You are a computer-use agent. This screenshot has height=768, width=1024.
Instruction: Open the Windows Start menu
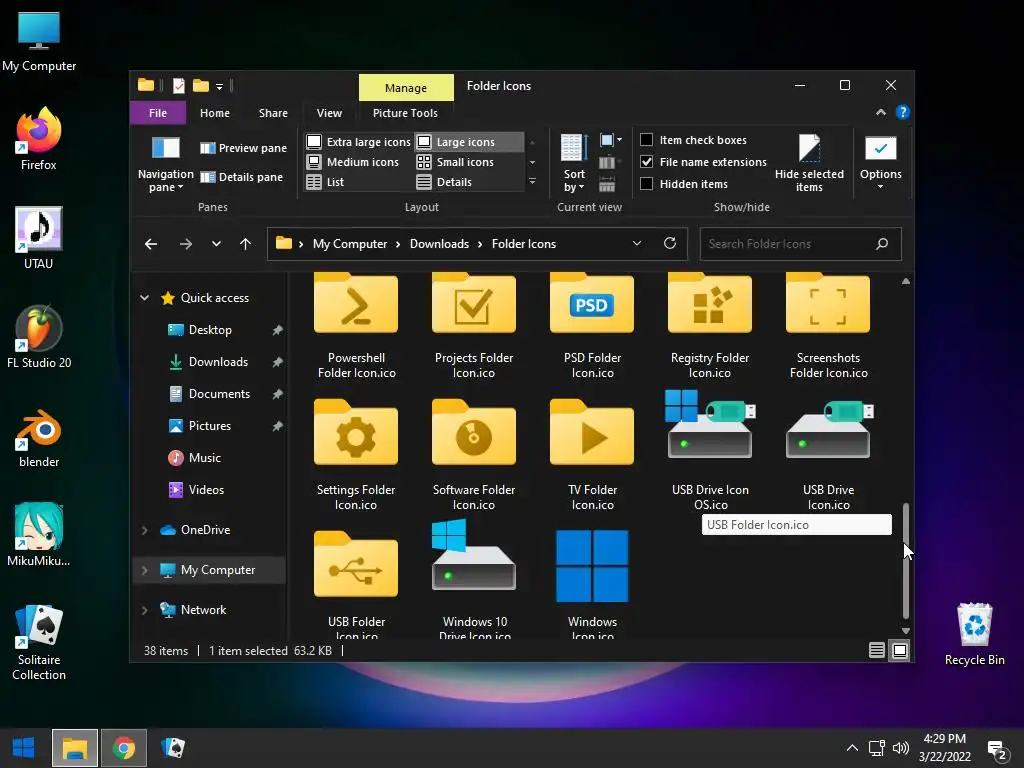click(24, 748)
